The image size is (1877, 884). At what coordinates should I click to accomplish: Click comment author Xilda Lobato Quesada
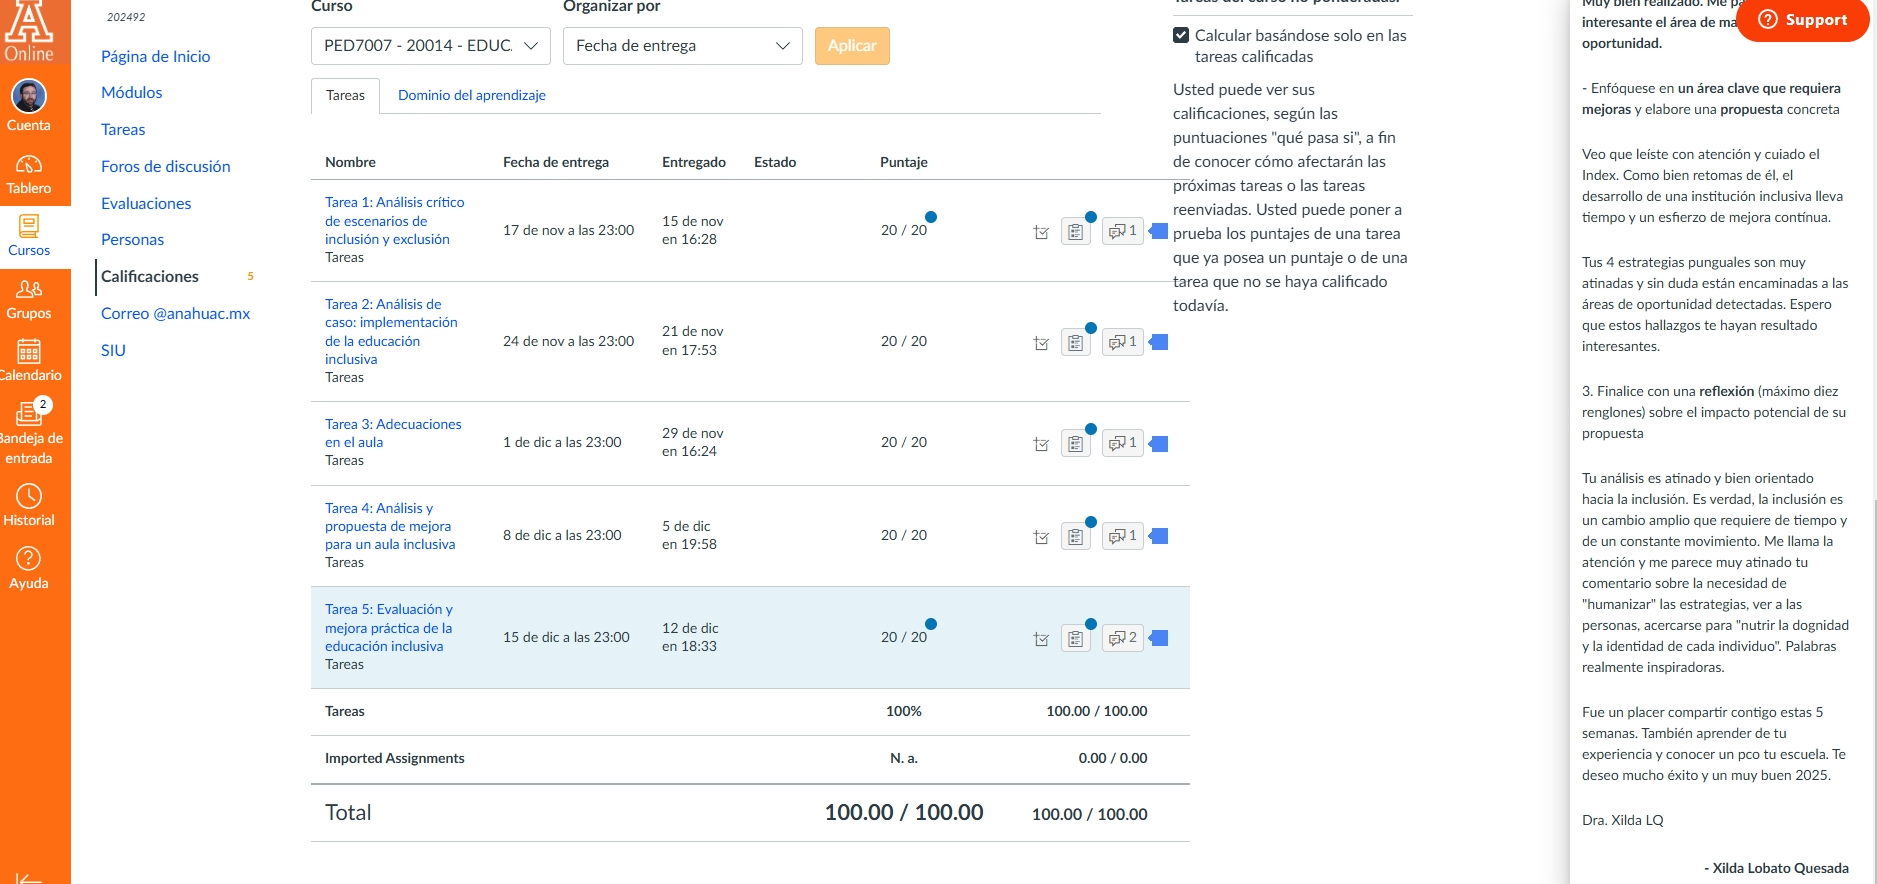pyautogui.click(x=1780, y=868)
